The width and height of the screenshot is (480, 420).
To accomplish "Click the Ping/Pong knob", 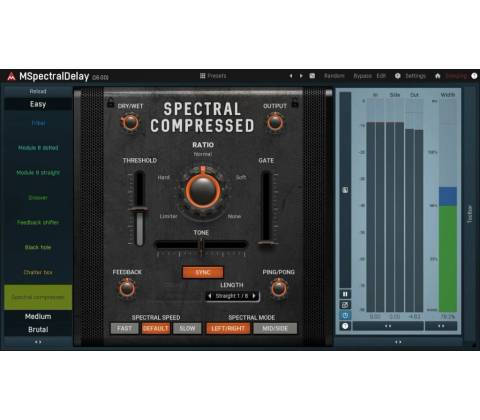I will pos(279,288).
